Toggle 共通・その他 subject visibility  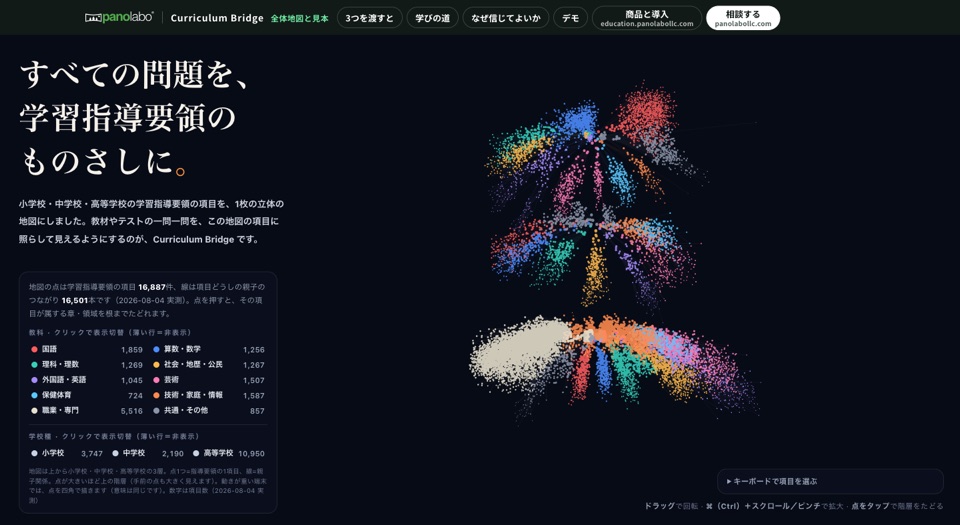(209, 411)
